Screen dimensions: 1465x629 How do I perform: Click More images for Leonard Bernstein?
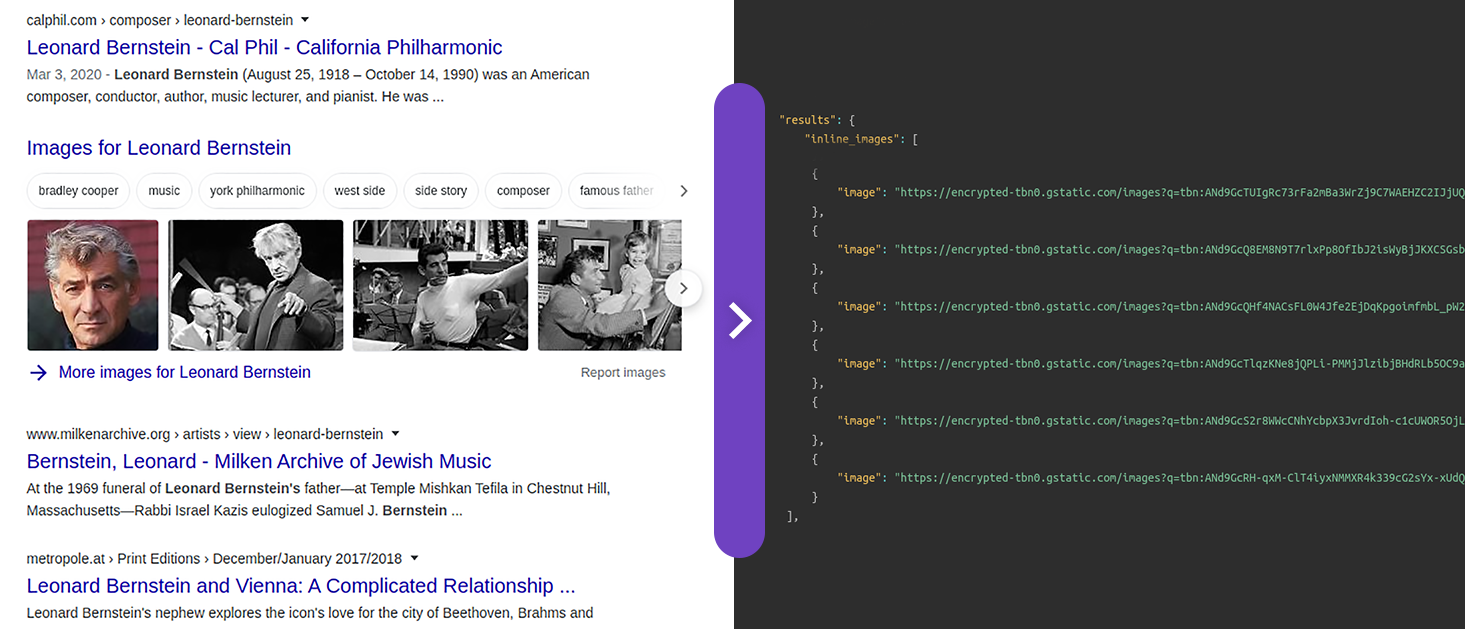pyautogui.click(x=184, y=371)
